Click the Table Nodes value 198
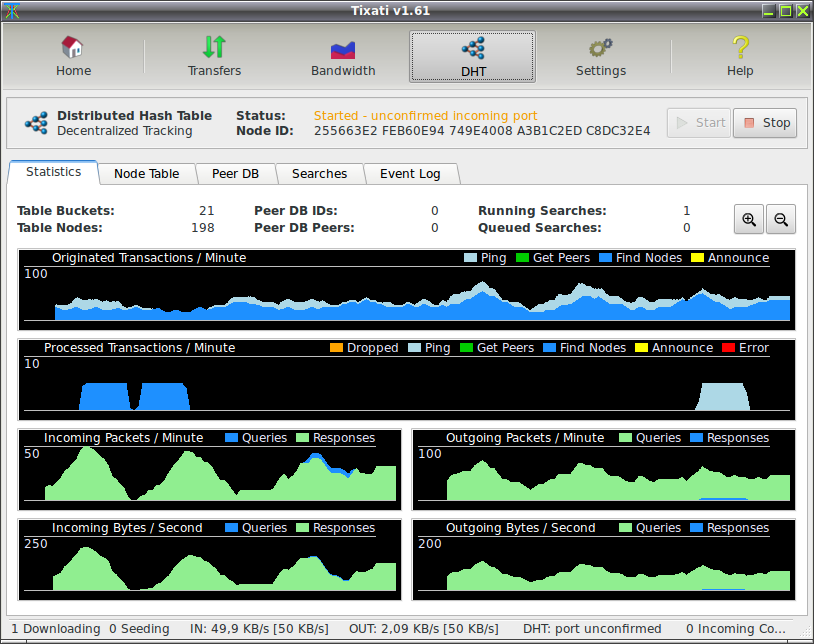Screen dimensions: 814x644 [202, 228]
